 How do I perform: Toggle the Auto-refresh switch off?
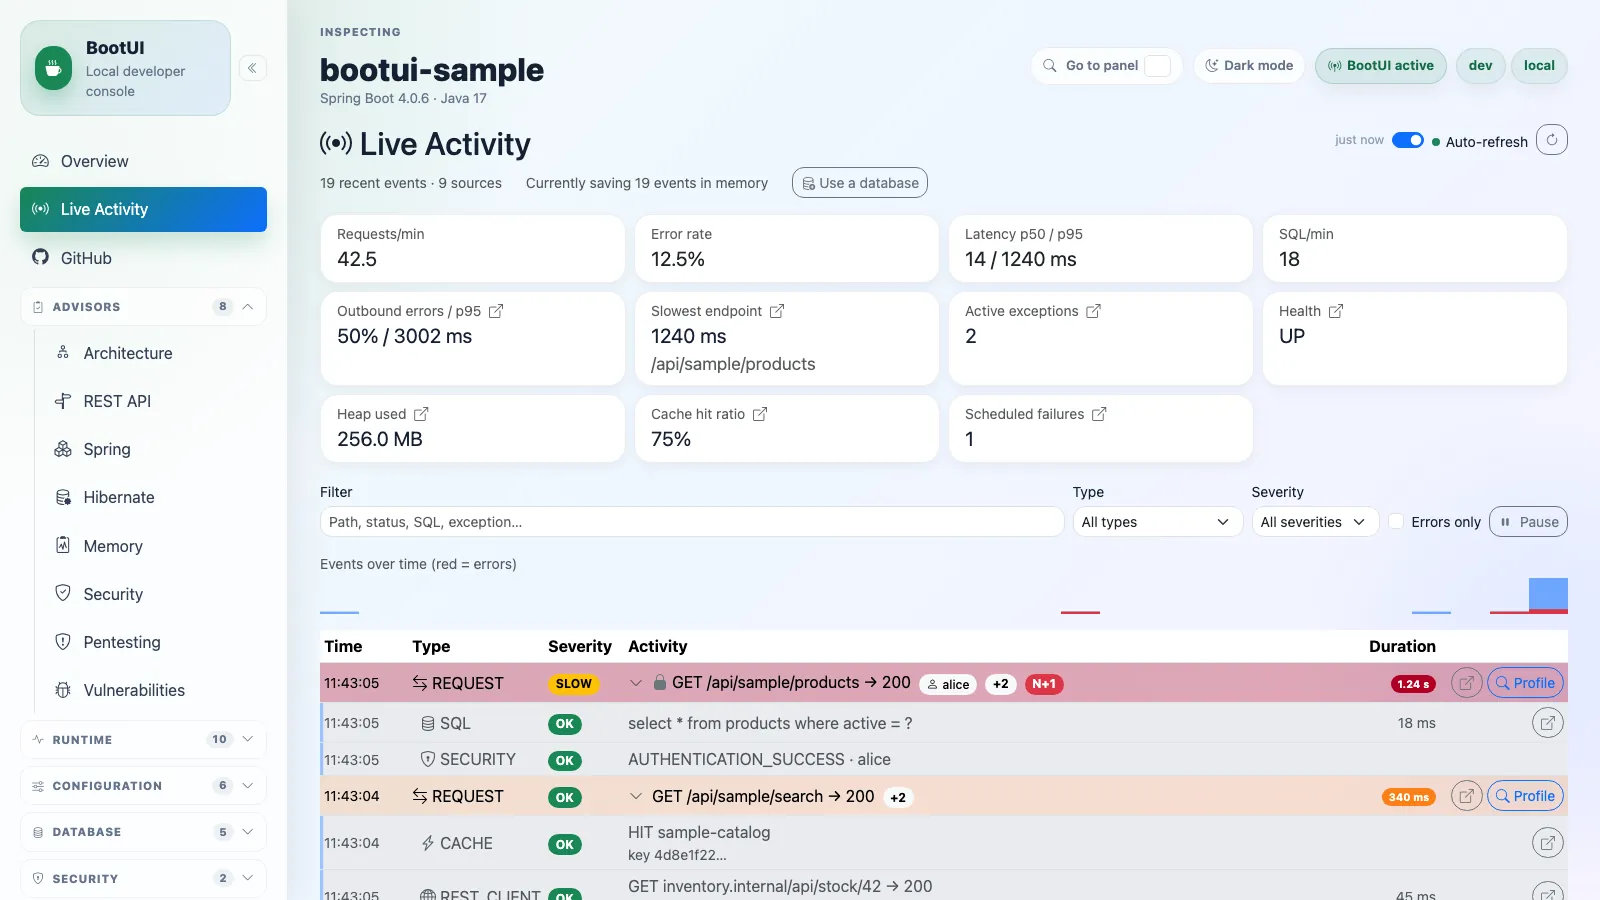tap(1408, 140)
